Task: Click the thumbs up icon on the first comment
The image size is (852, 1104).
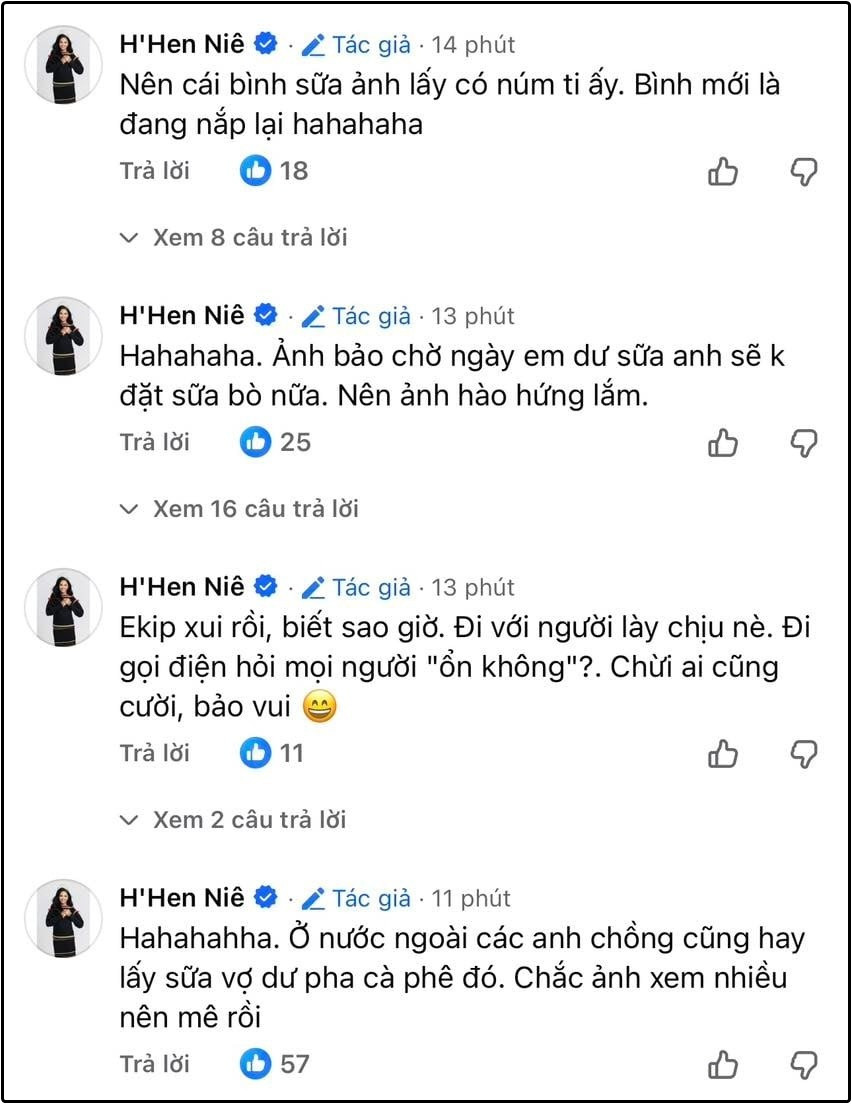Action: pyautogui.click(x=723, y=172)
